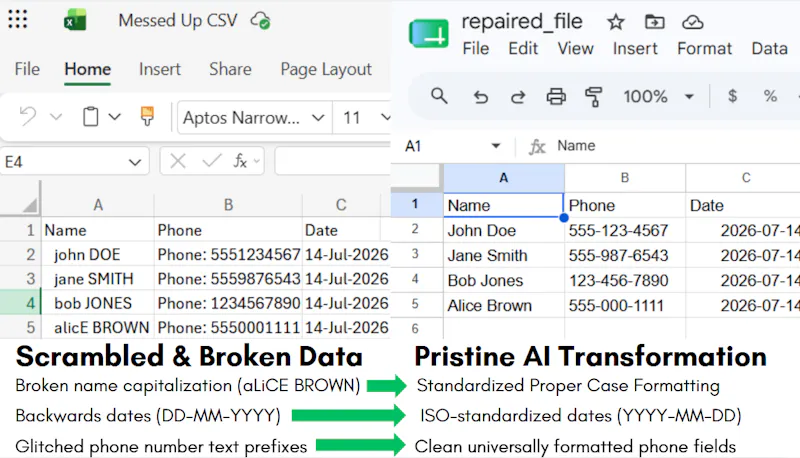Open the font size 11 dropdown
This screenshot has width=800, height=458.
point(386,118)
